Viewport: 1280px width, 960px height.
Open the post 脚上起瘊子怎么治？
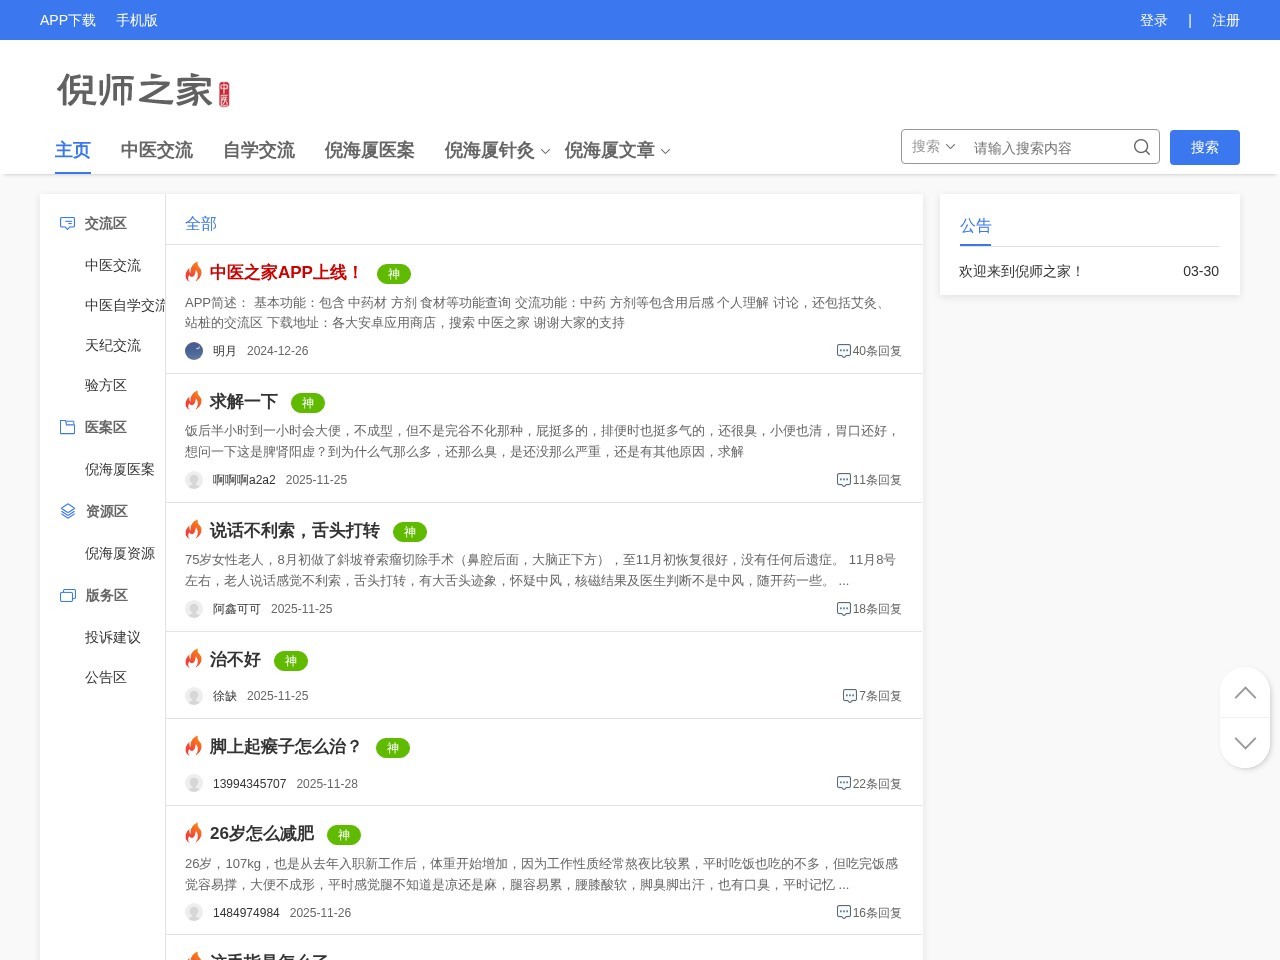click(286, 746)
